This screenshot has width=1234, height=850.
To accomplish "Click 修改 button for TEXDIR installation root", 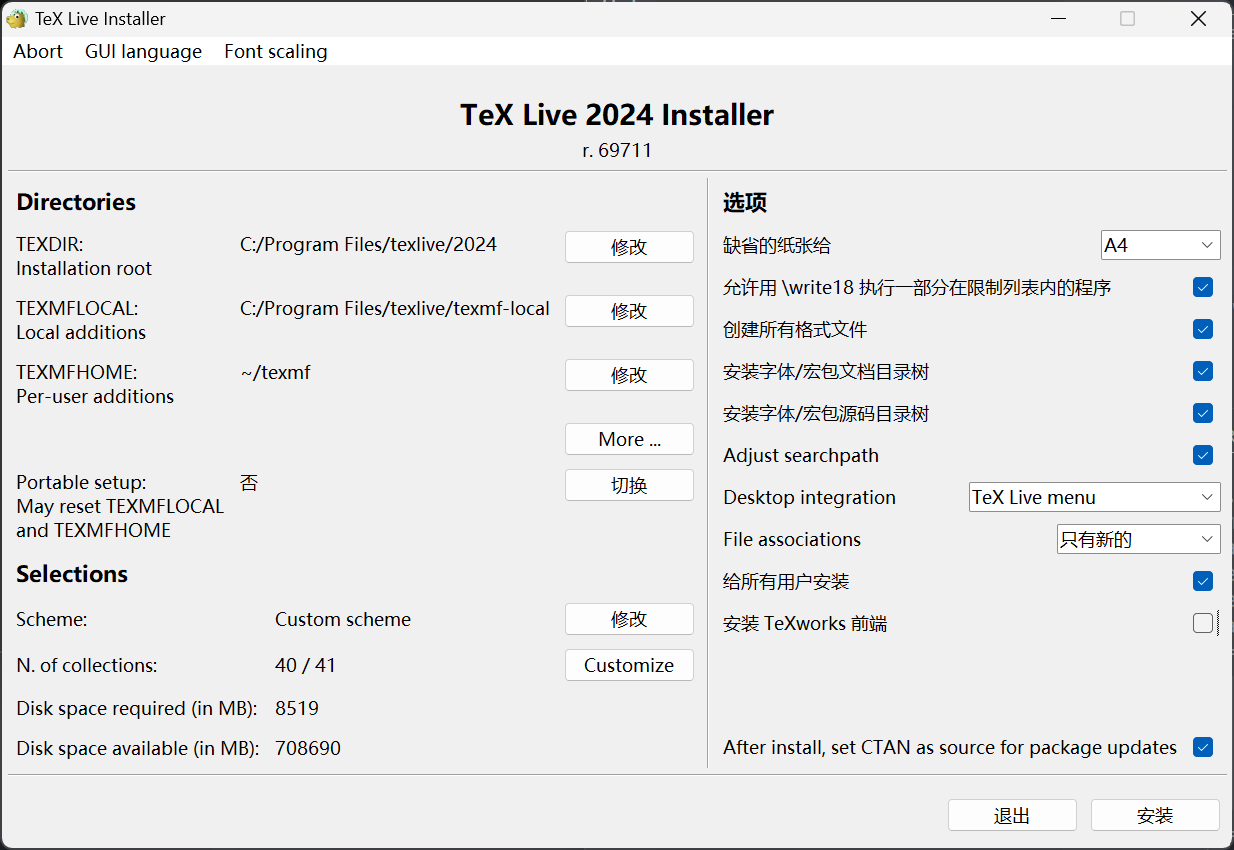I will tap(629, 247).
